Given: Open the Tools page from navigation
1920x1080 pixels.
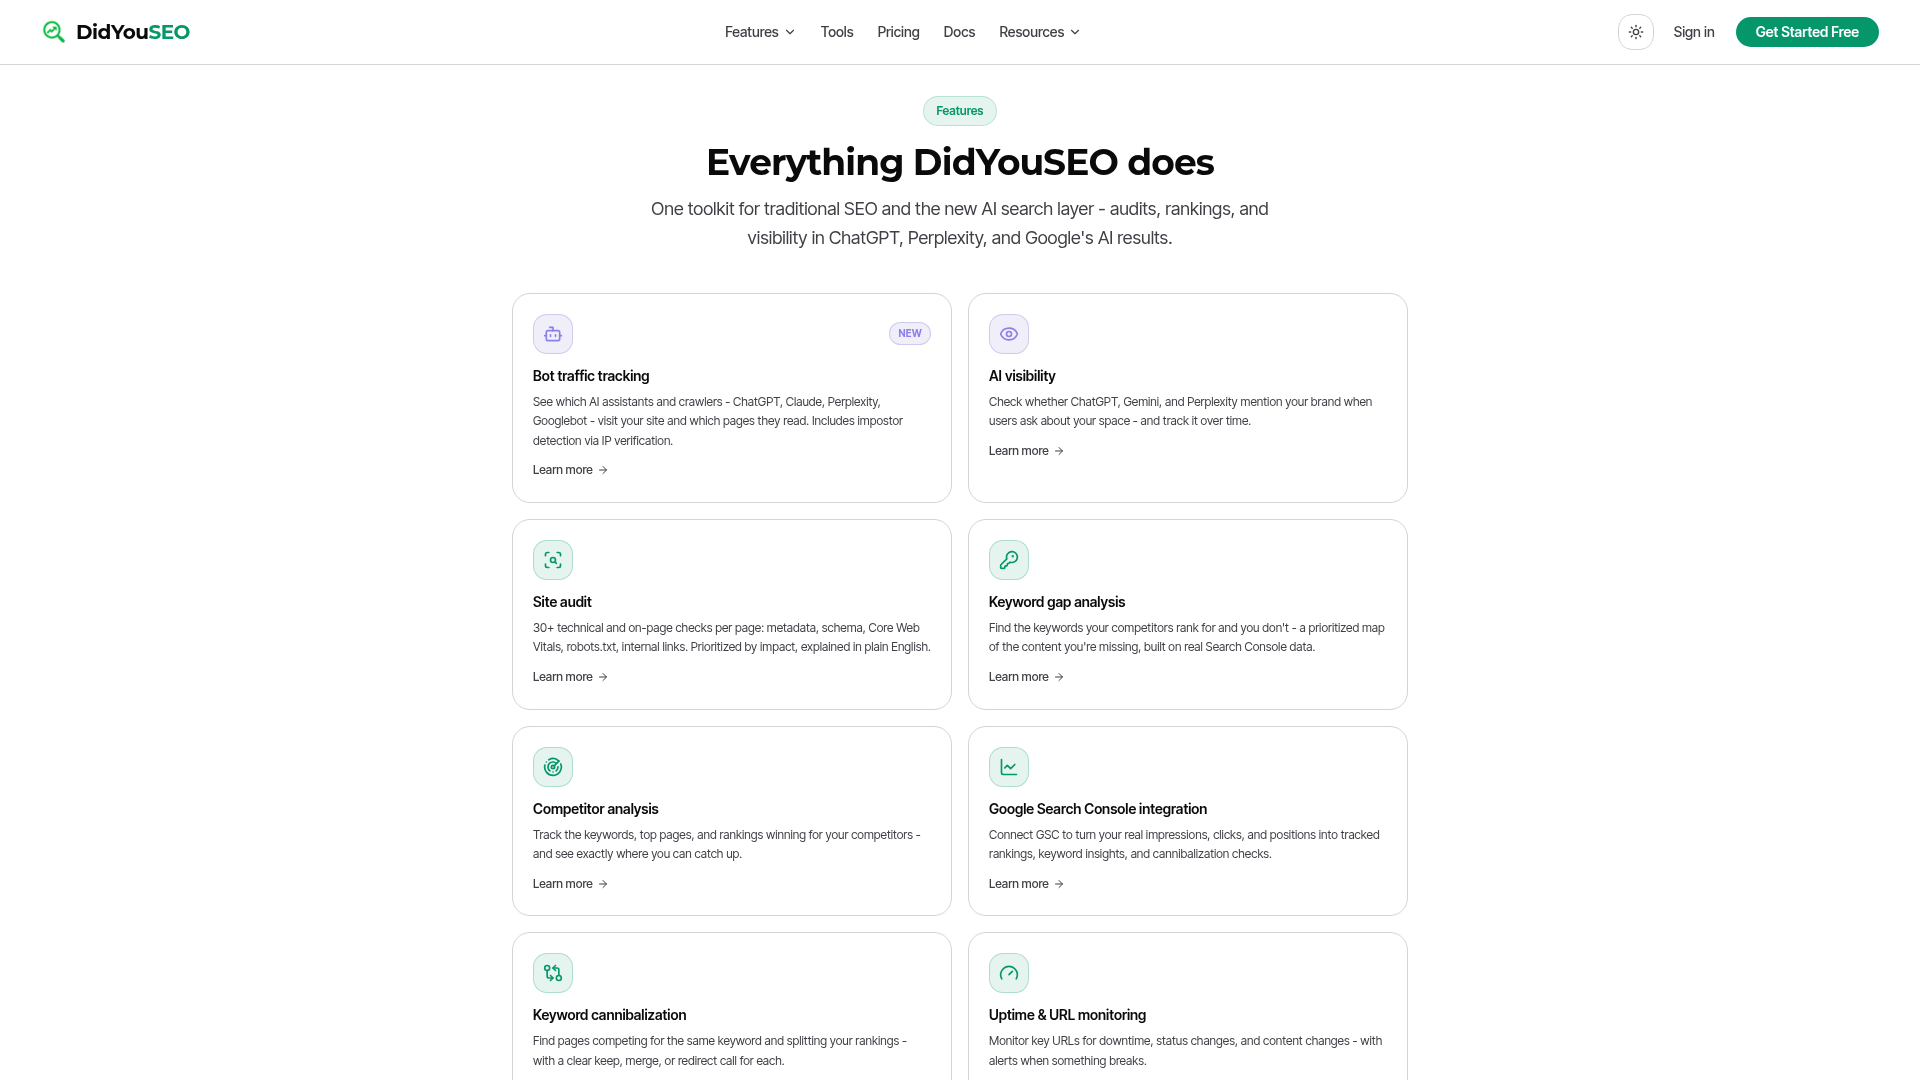Looking at the screenshot, I should [x=837, y=32].
